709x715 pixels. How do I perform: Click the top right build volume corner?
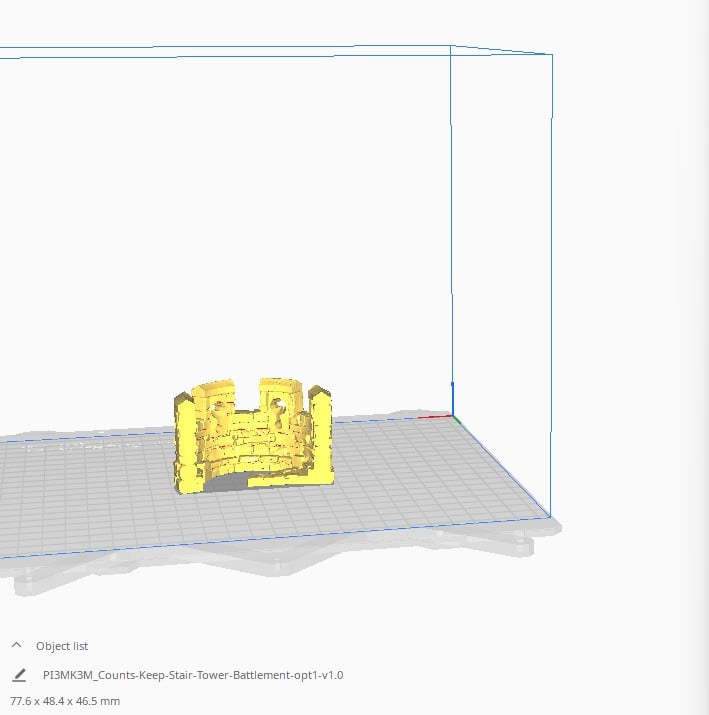[551, 54]
